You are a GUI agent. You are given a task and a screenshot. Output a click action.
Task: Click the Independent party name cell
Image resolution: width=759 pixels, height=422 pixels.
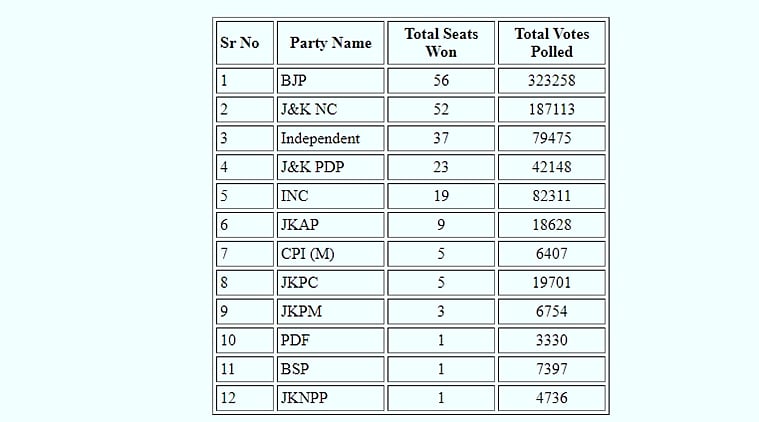330,139
